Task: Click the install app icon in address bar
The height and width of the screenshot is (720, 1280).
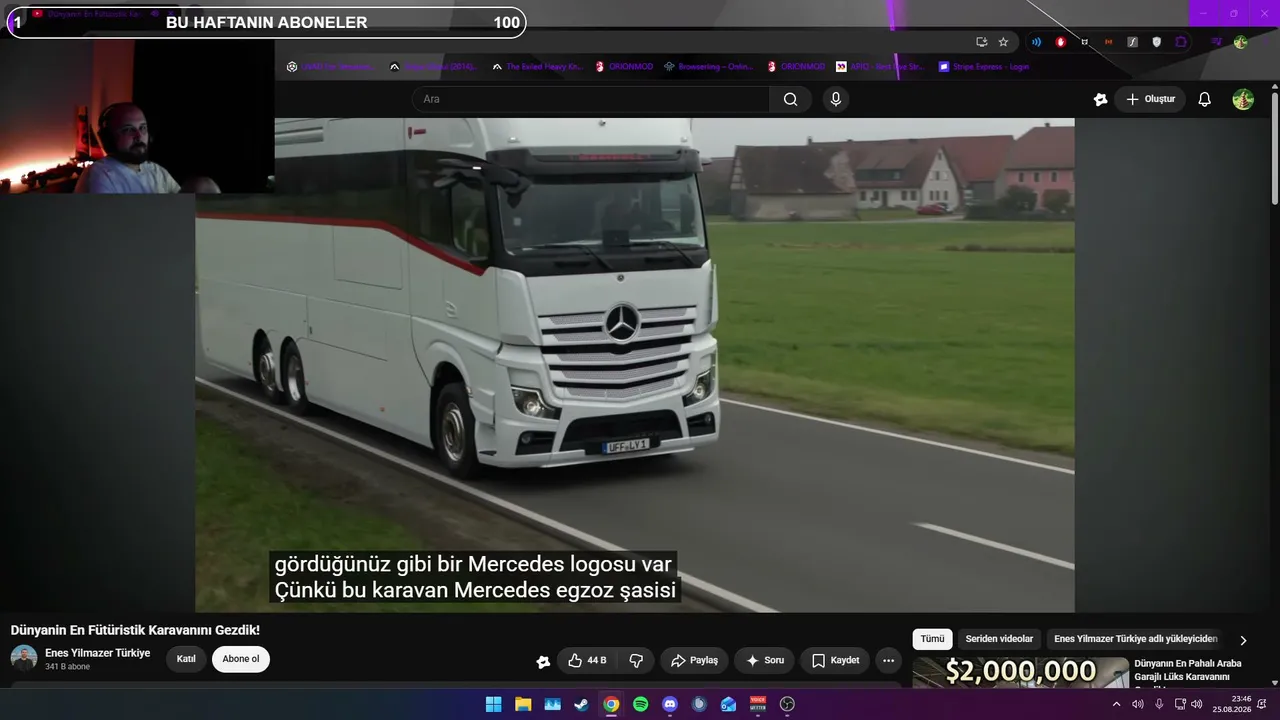Action: 981,42
